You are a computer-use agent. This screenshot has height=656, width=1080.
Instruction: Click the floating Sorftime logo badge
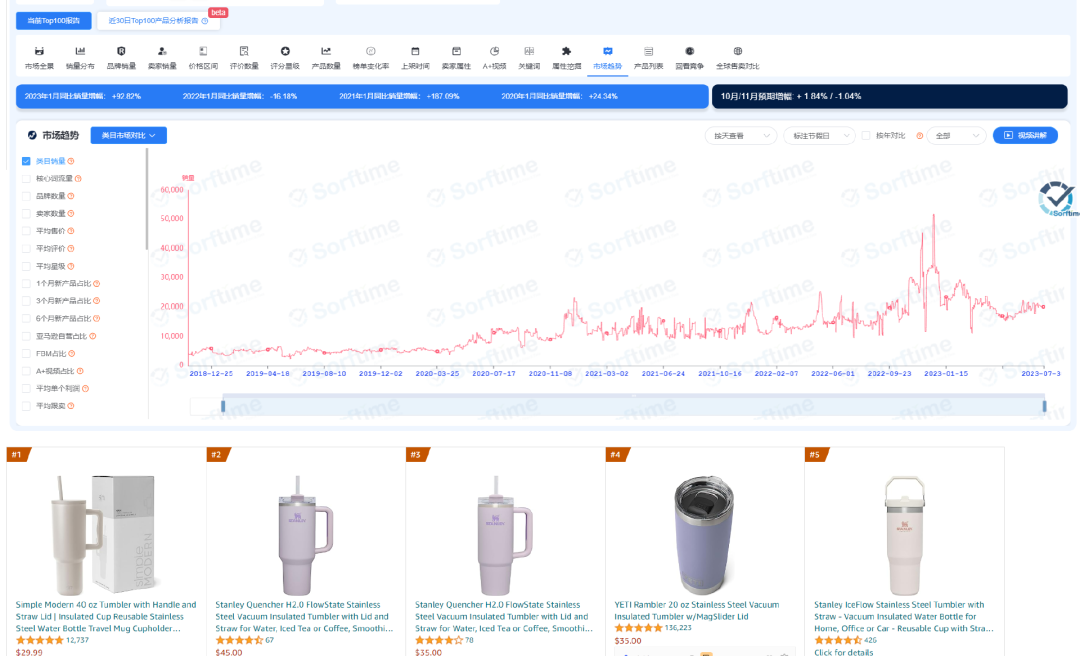pyautogui.click(x=1057, y=198)
